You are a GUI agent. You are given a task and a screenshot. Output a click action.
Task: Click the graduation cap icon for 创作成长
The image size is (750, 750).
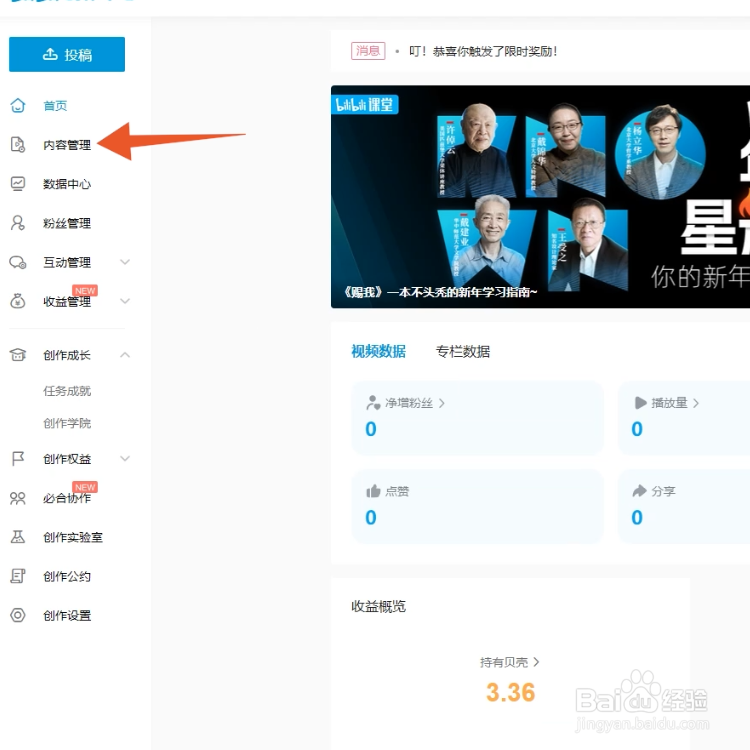pyautogui.click(x=18, y=355)
